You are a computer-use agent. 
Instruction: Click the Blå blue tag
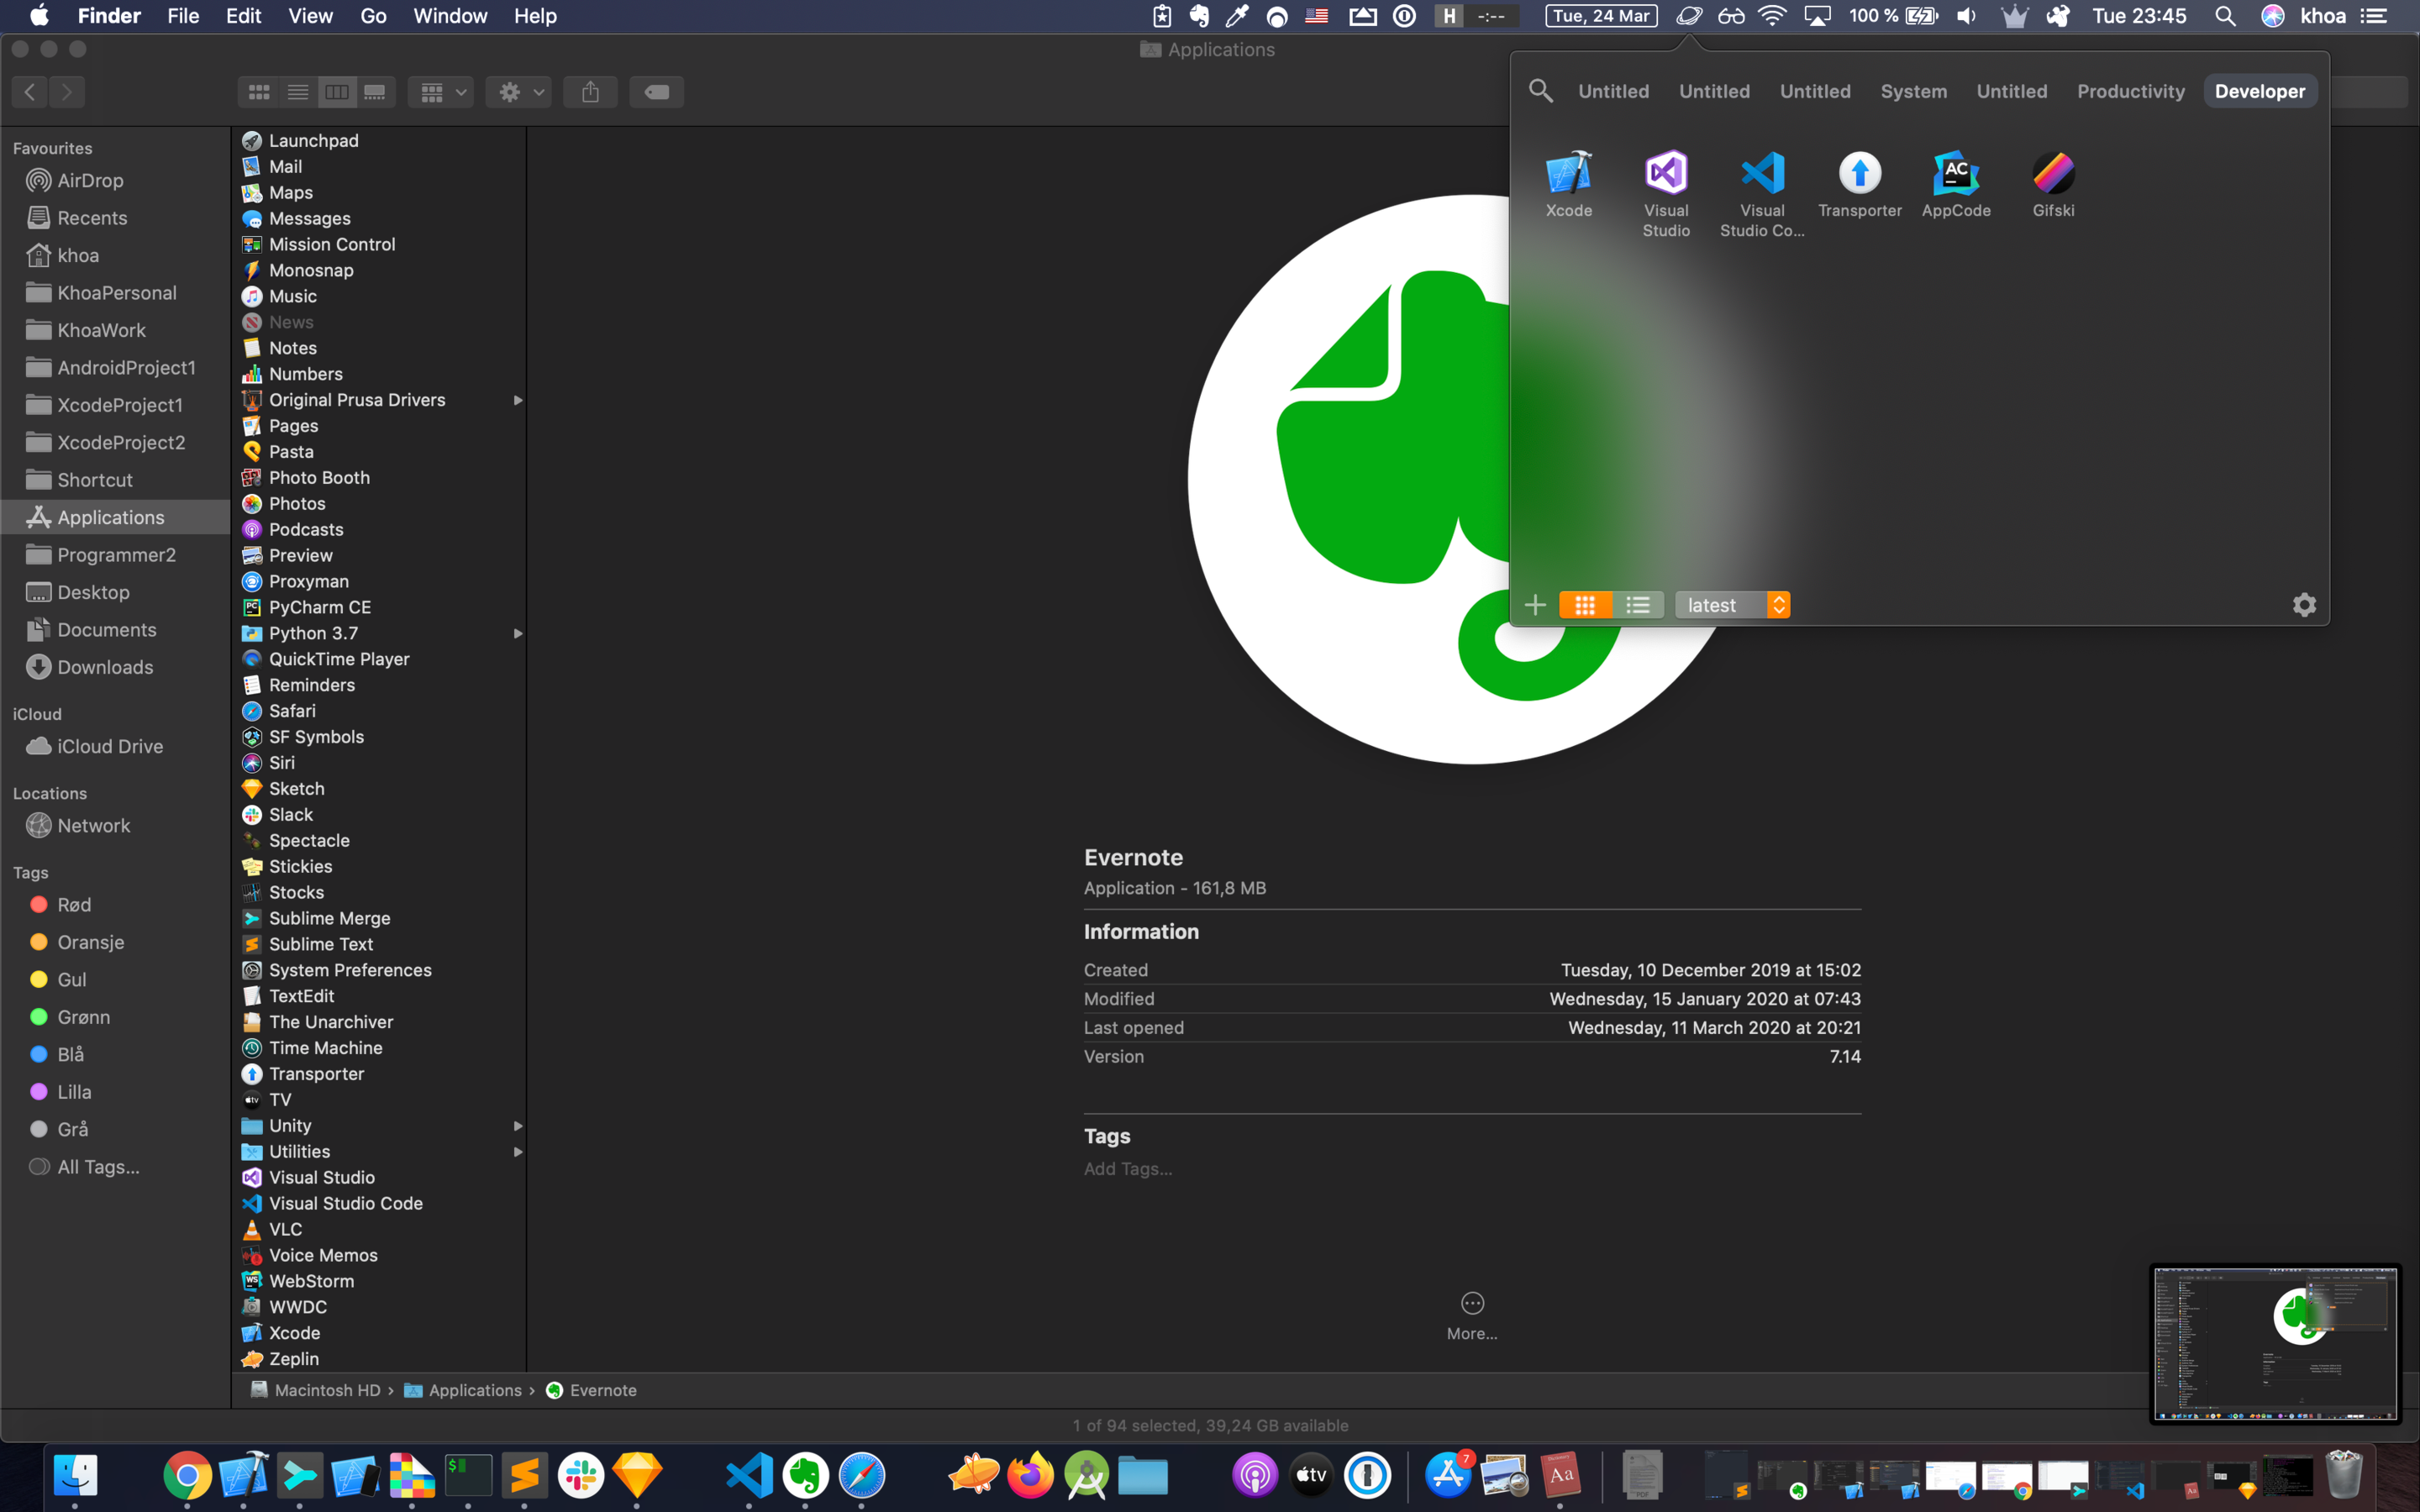115,1054
